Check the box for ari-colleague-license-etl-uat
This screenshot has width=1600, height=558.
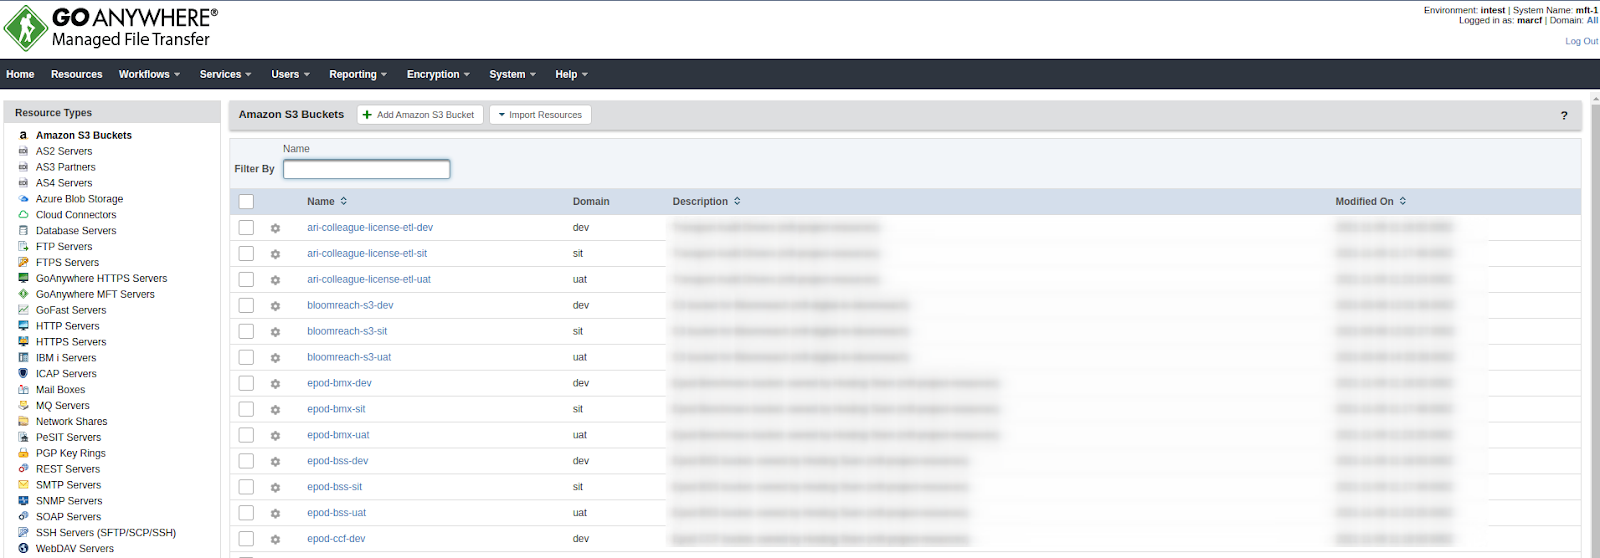tap(246, 279)
